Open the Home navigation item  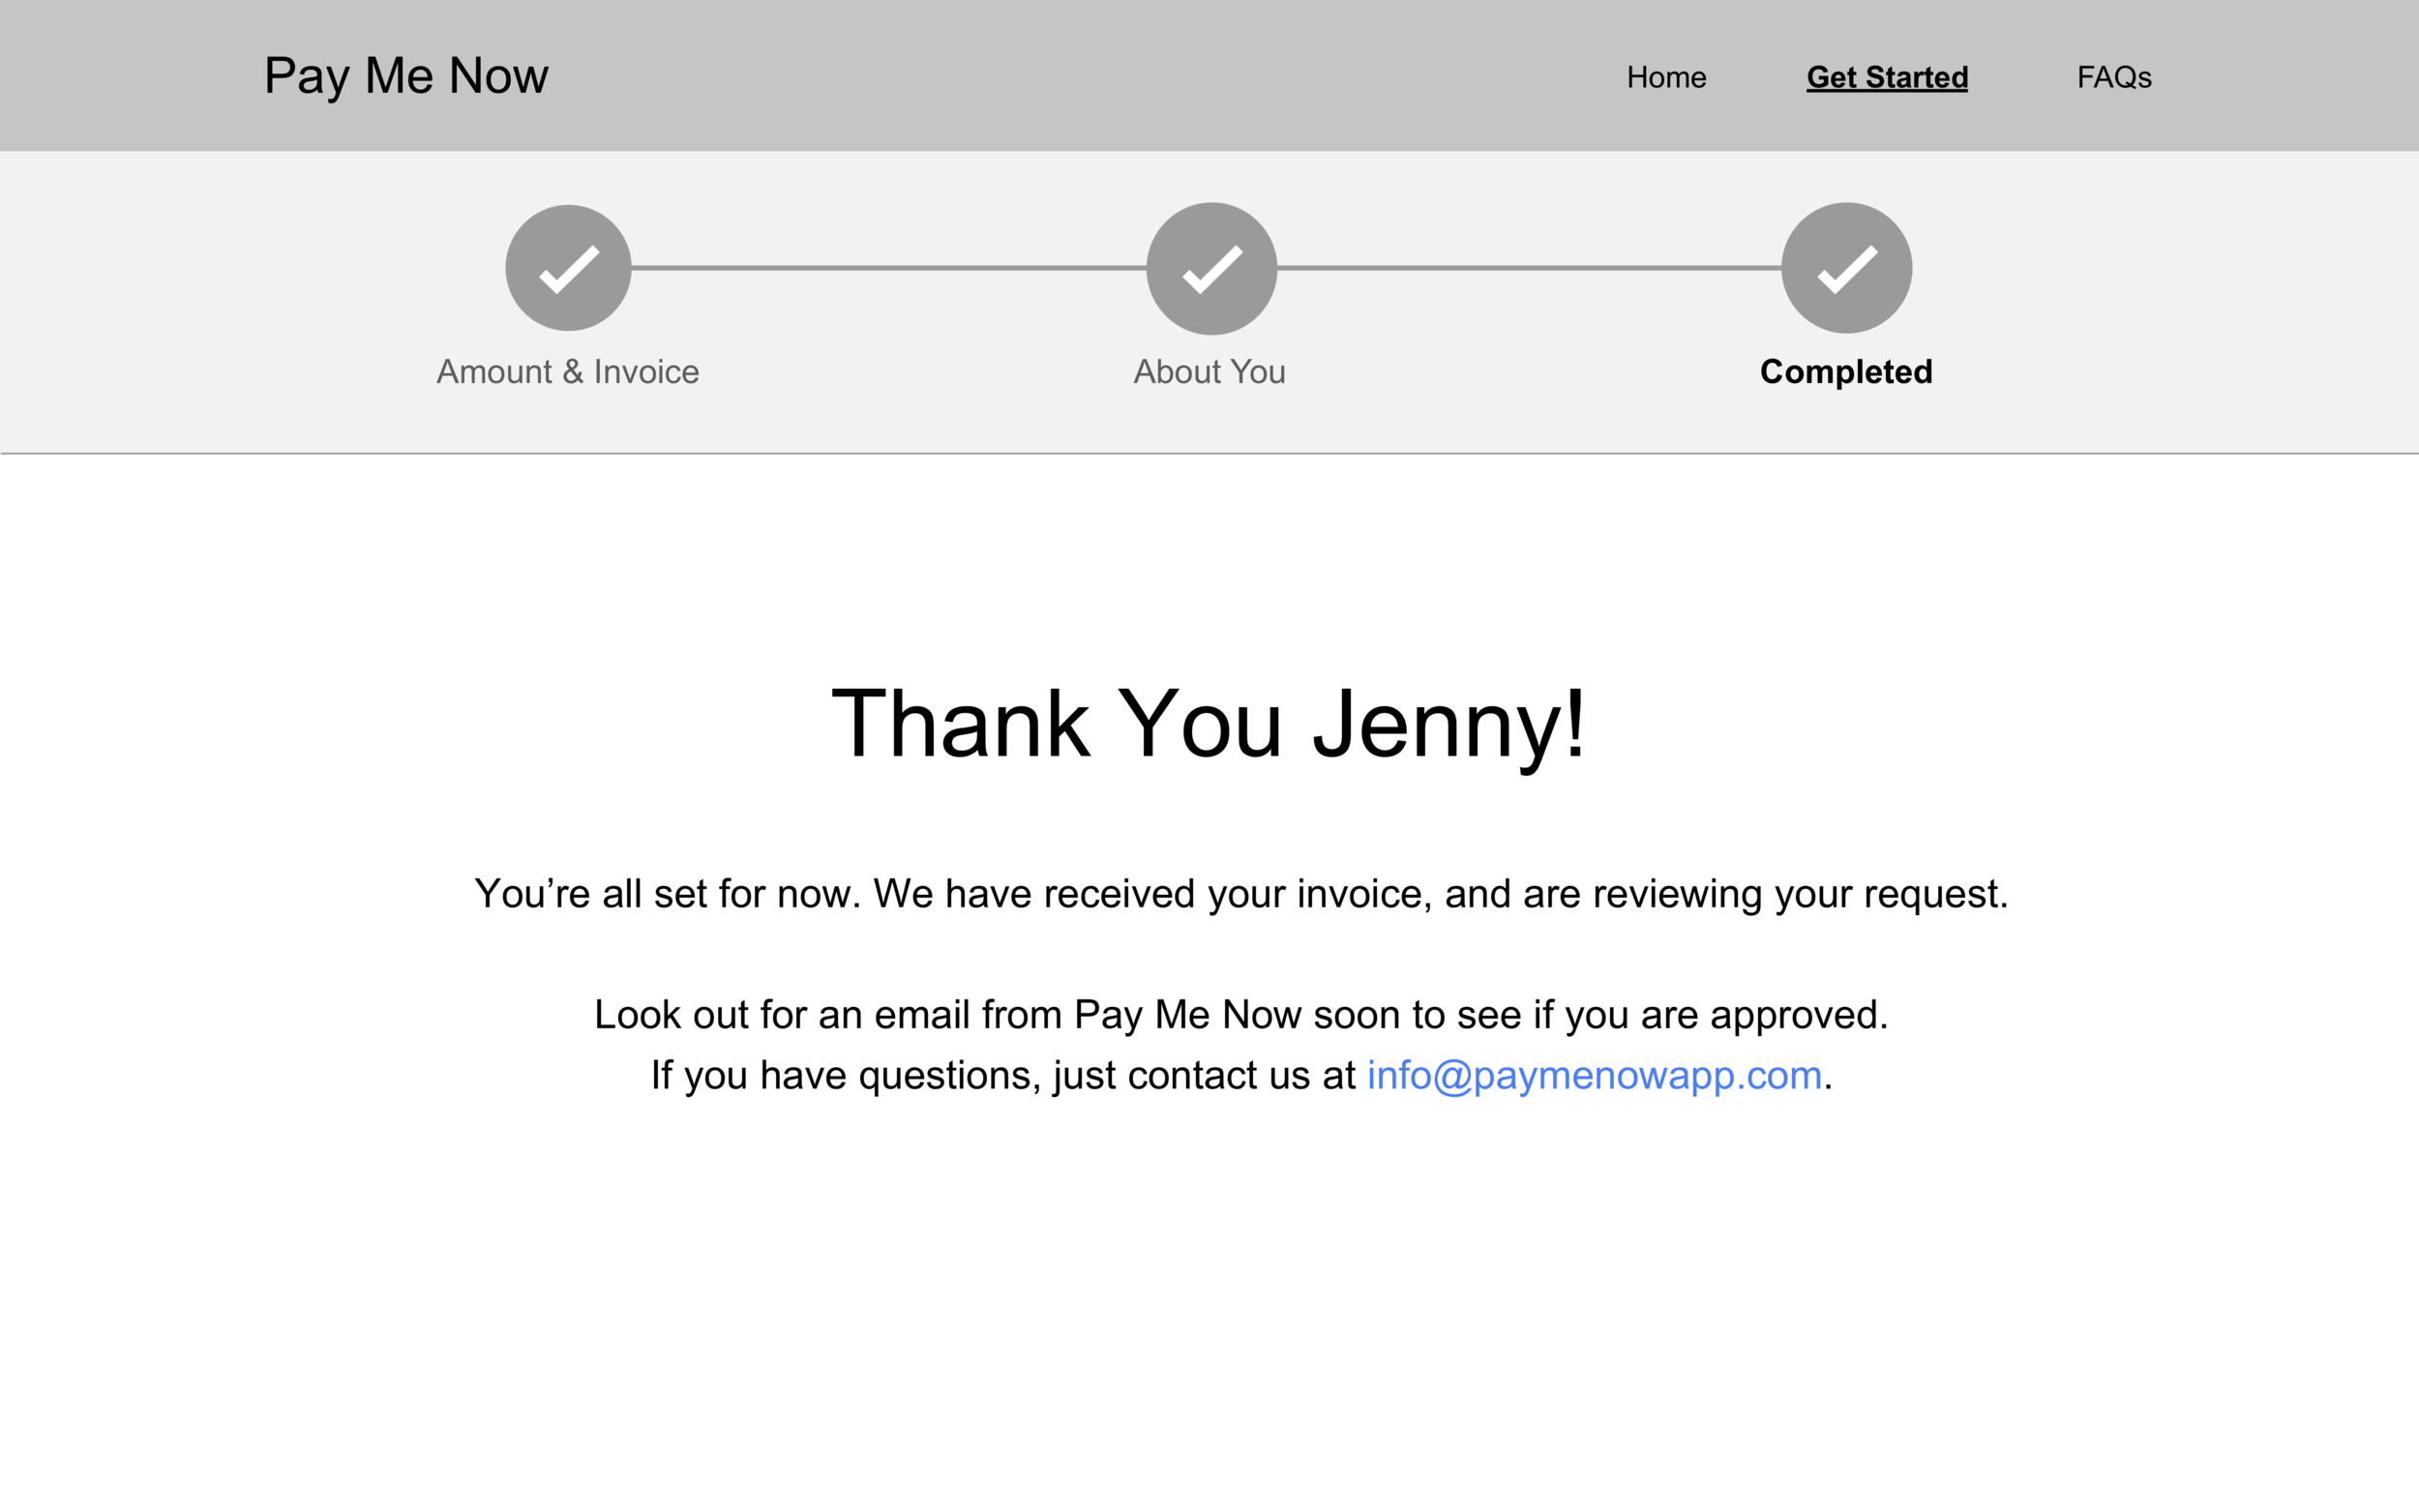pos(1666,77)
